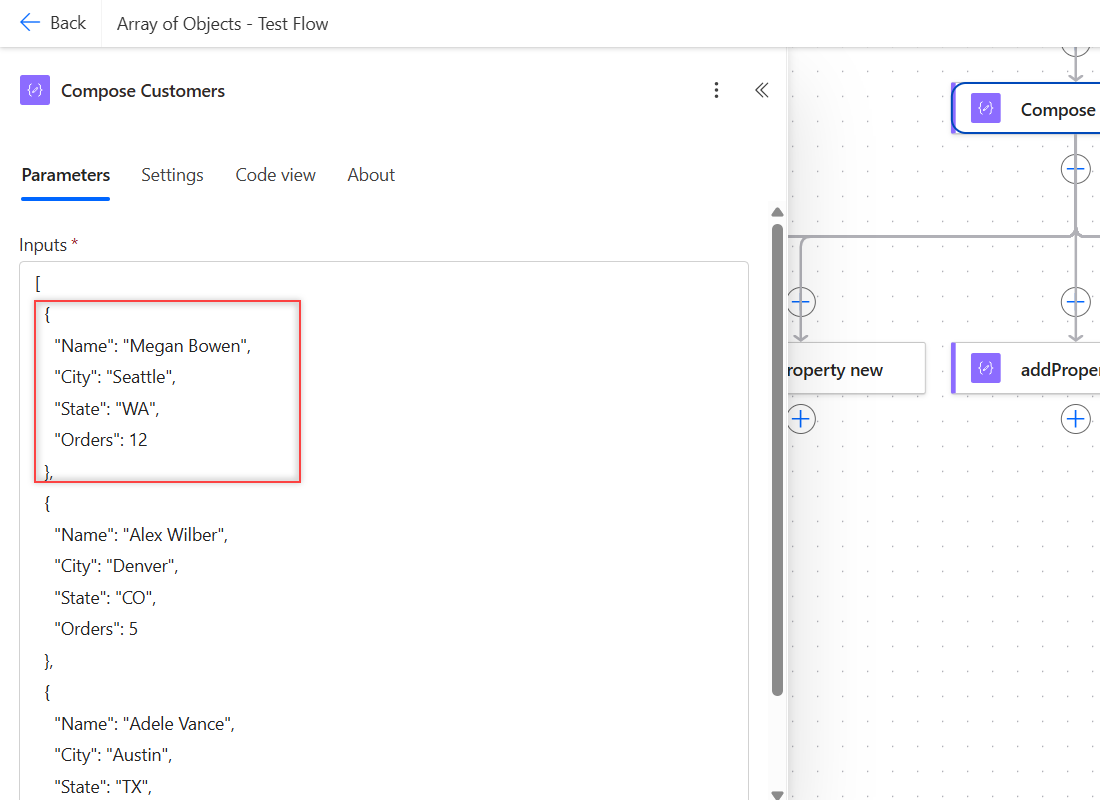The image size is (1100, 800).
Task: Click the "City": "Denver" line
Action: tap(116, 566)
